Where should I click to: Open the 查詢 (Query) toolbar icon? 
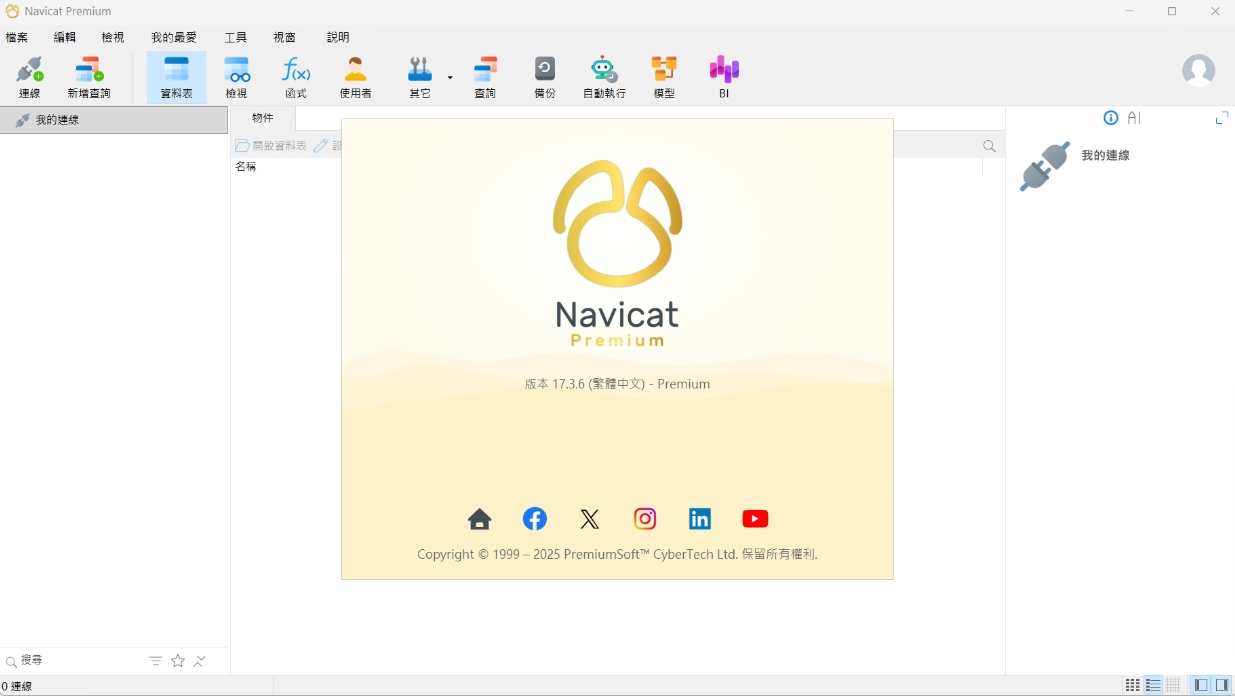click(x=485, y=77)
